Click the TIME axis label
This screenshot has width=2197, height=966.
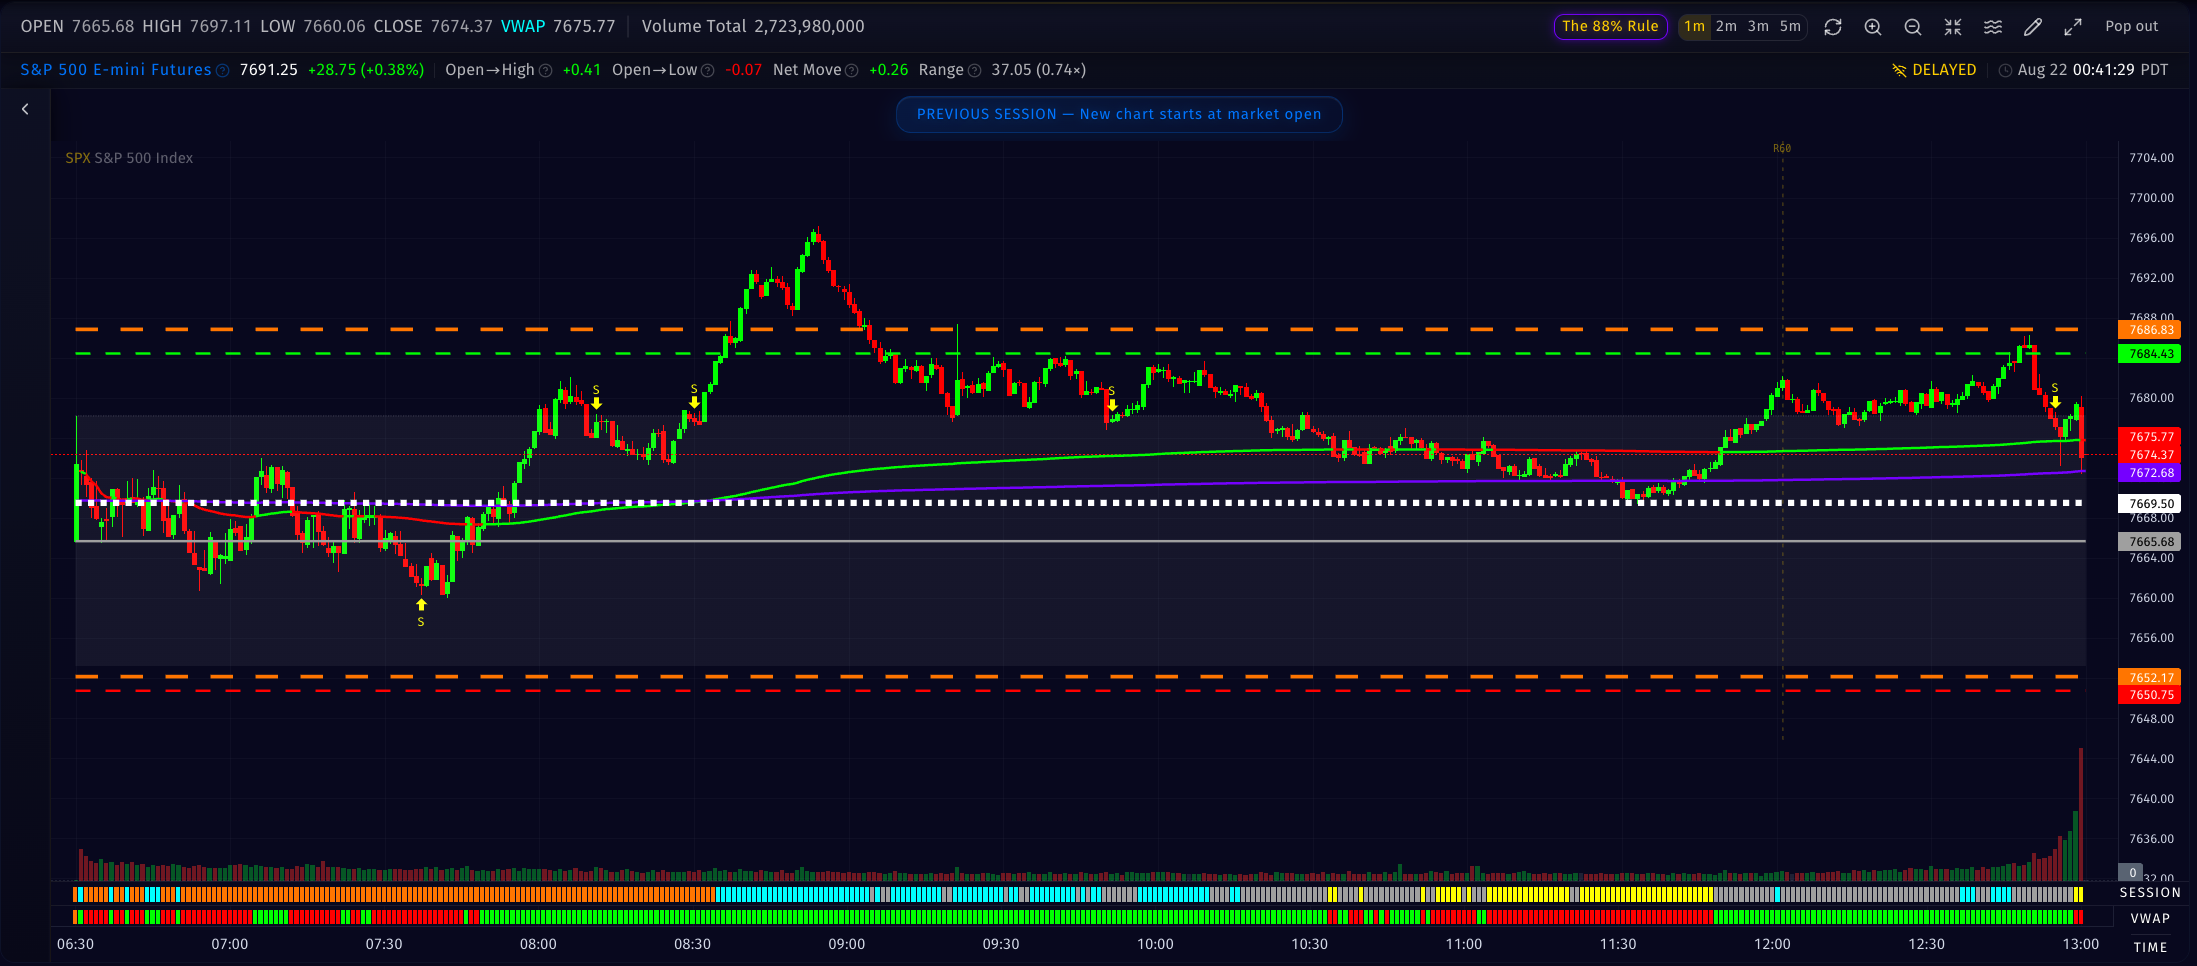[2150, 947]
